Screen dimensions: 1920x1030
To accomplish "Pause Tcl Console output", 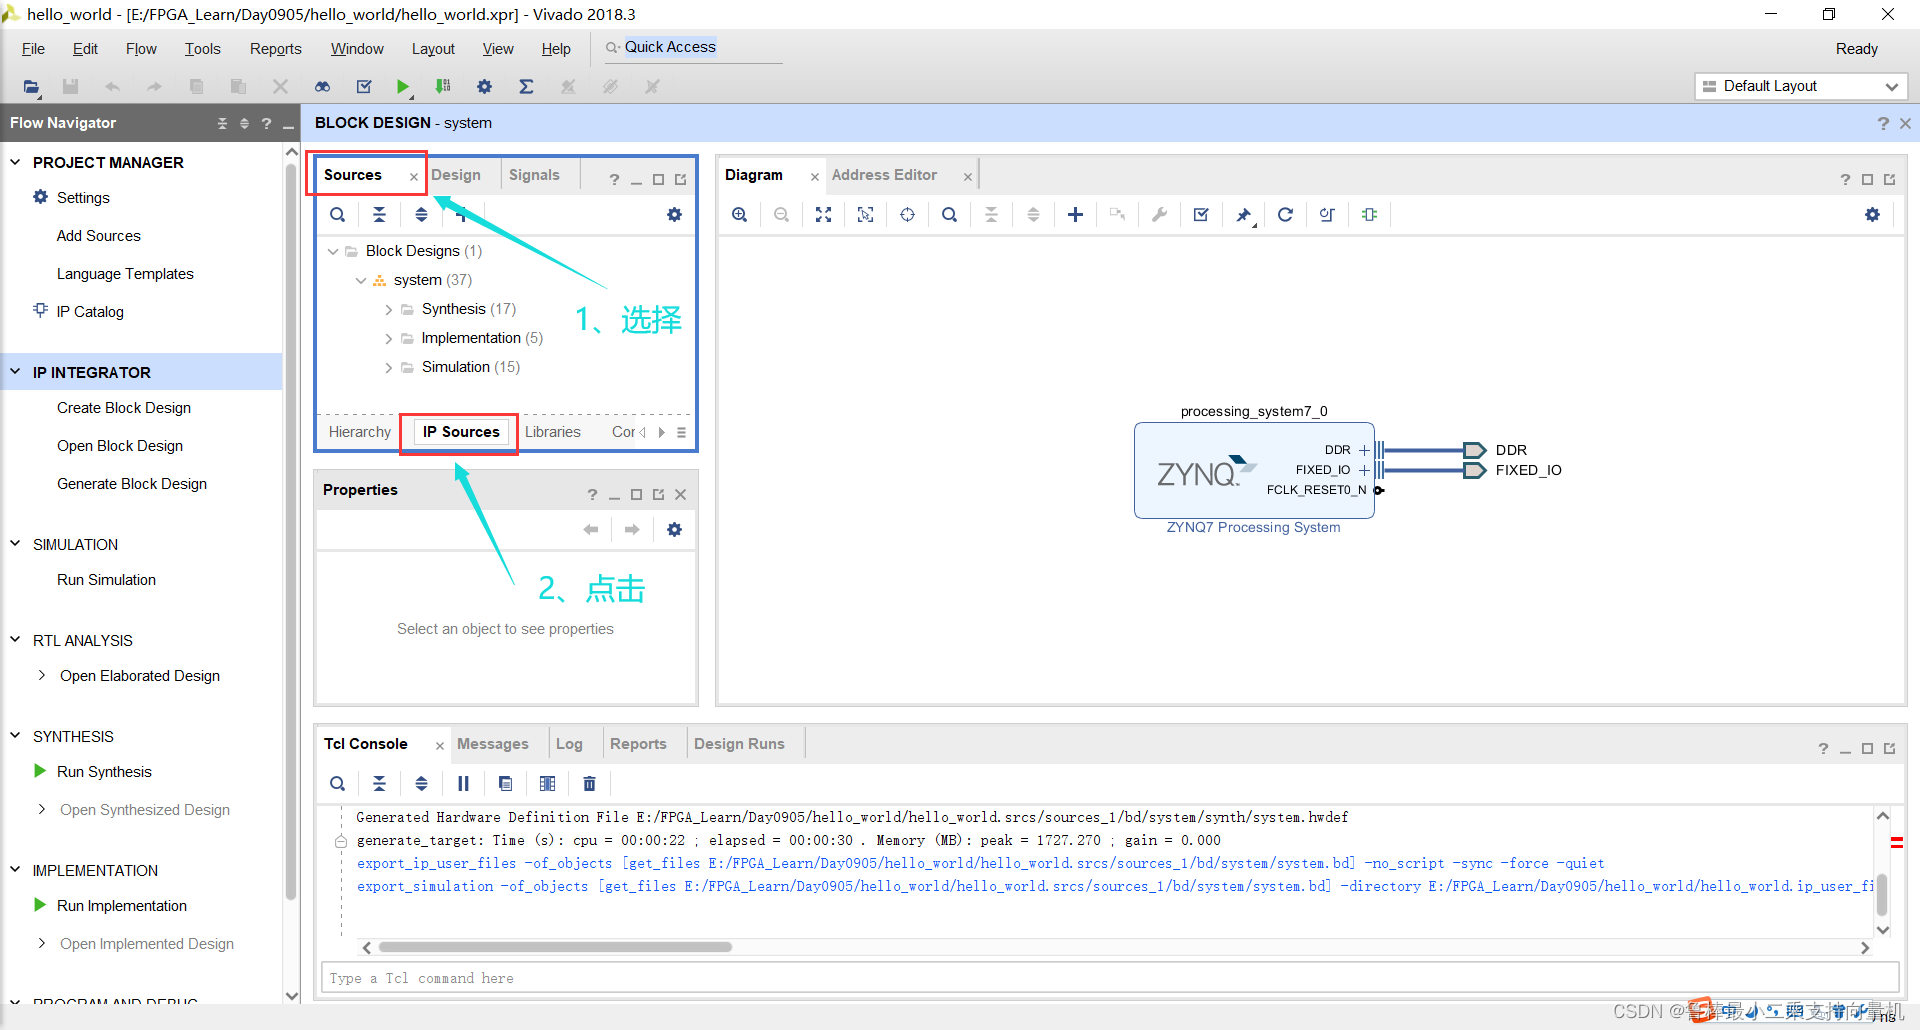I will (x=463, y=784).
